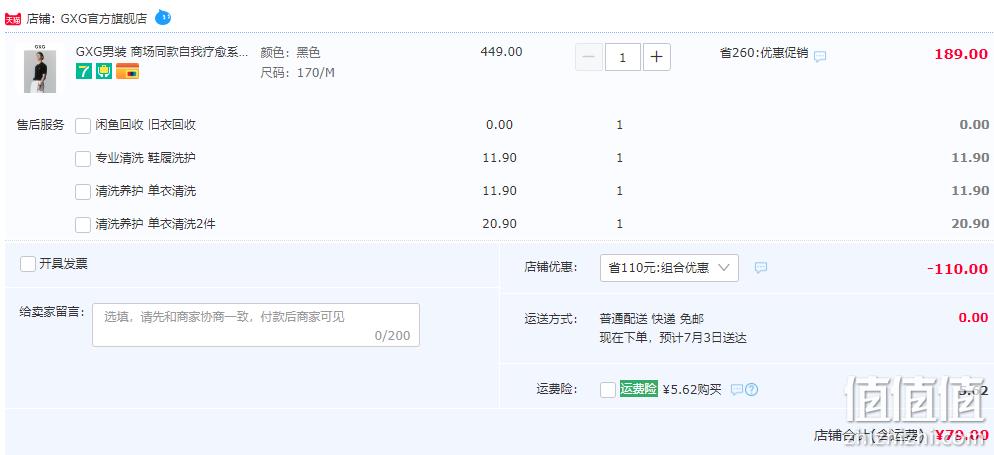994x455 pixels.
Task: Check the 专业清洗 鞋履洗护 checkbox
Action: point(83,158)
